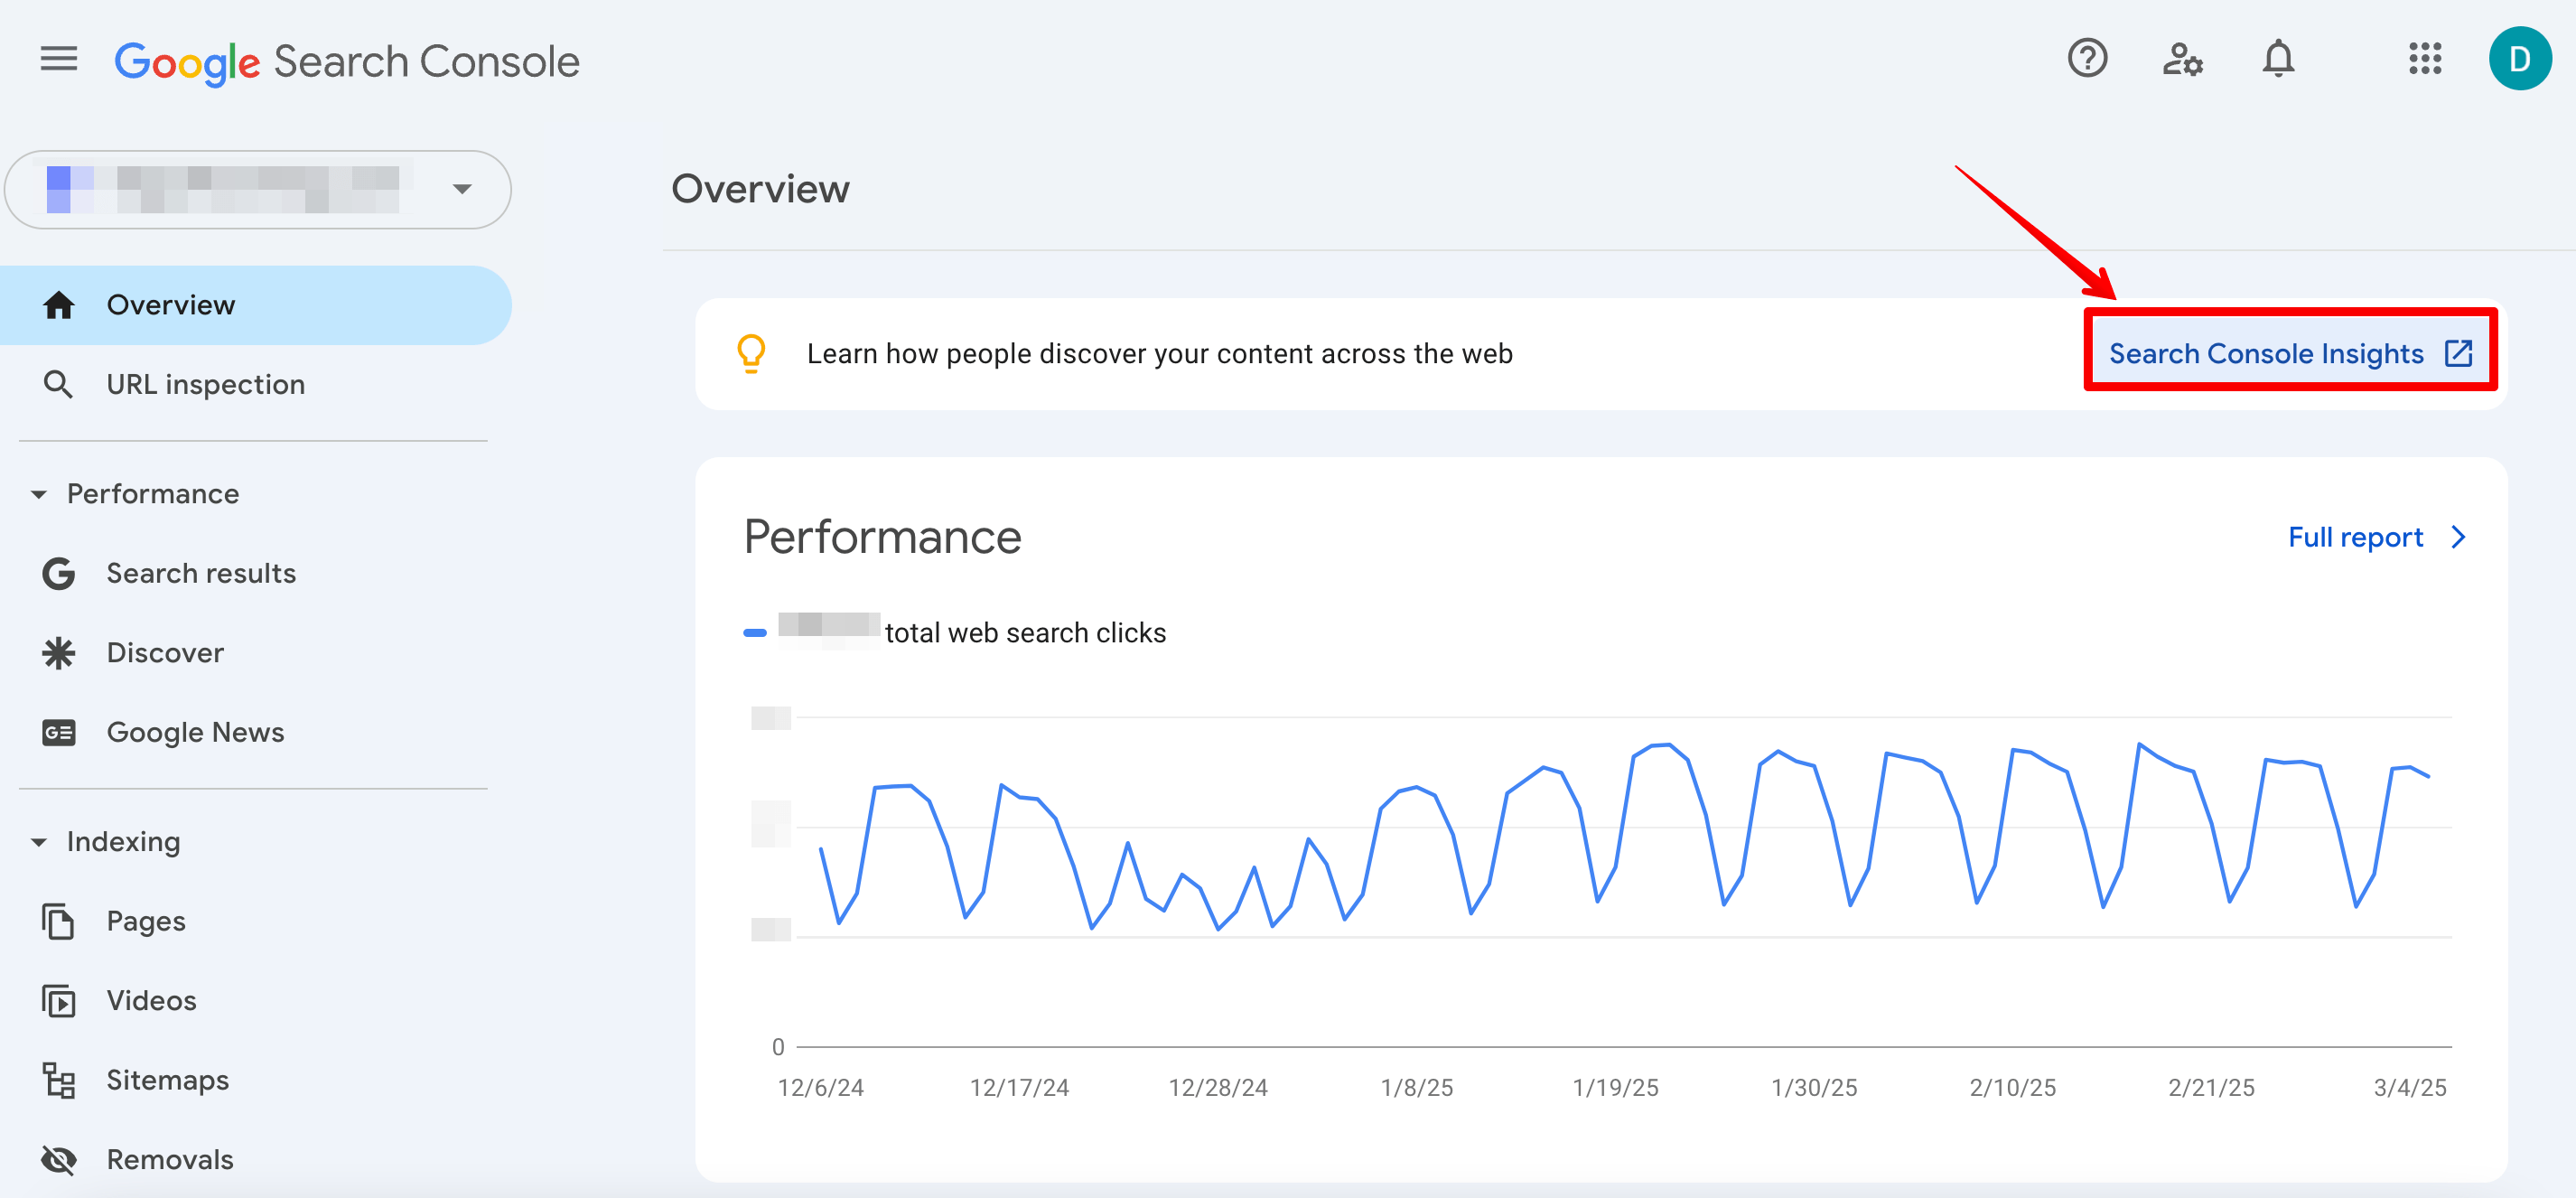Open the help icon in the top bar
2576x1198 pixels.
pyautogui.click(x=2088, y=59)
